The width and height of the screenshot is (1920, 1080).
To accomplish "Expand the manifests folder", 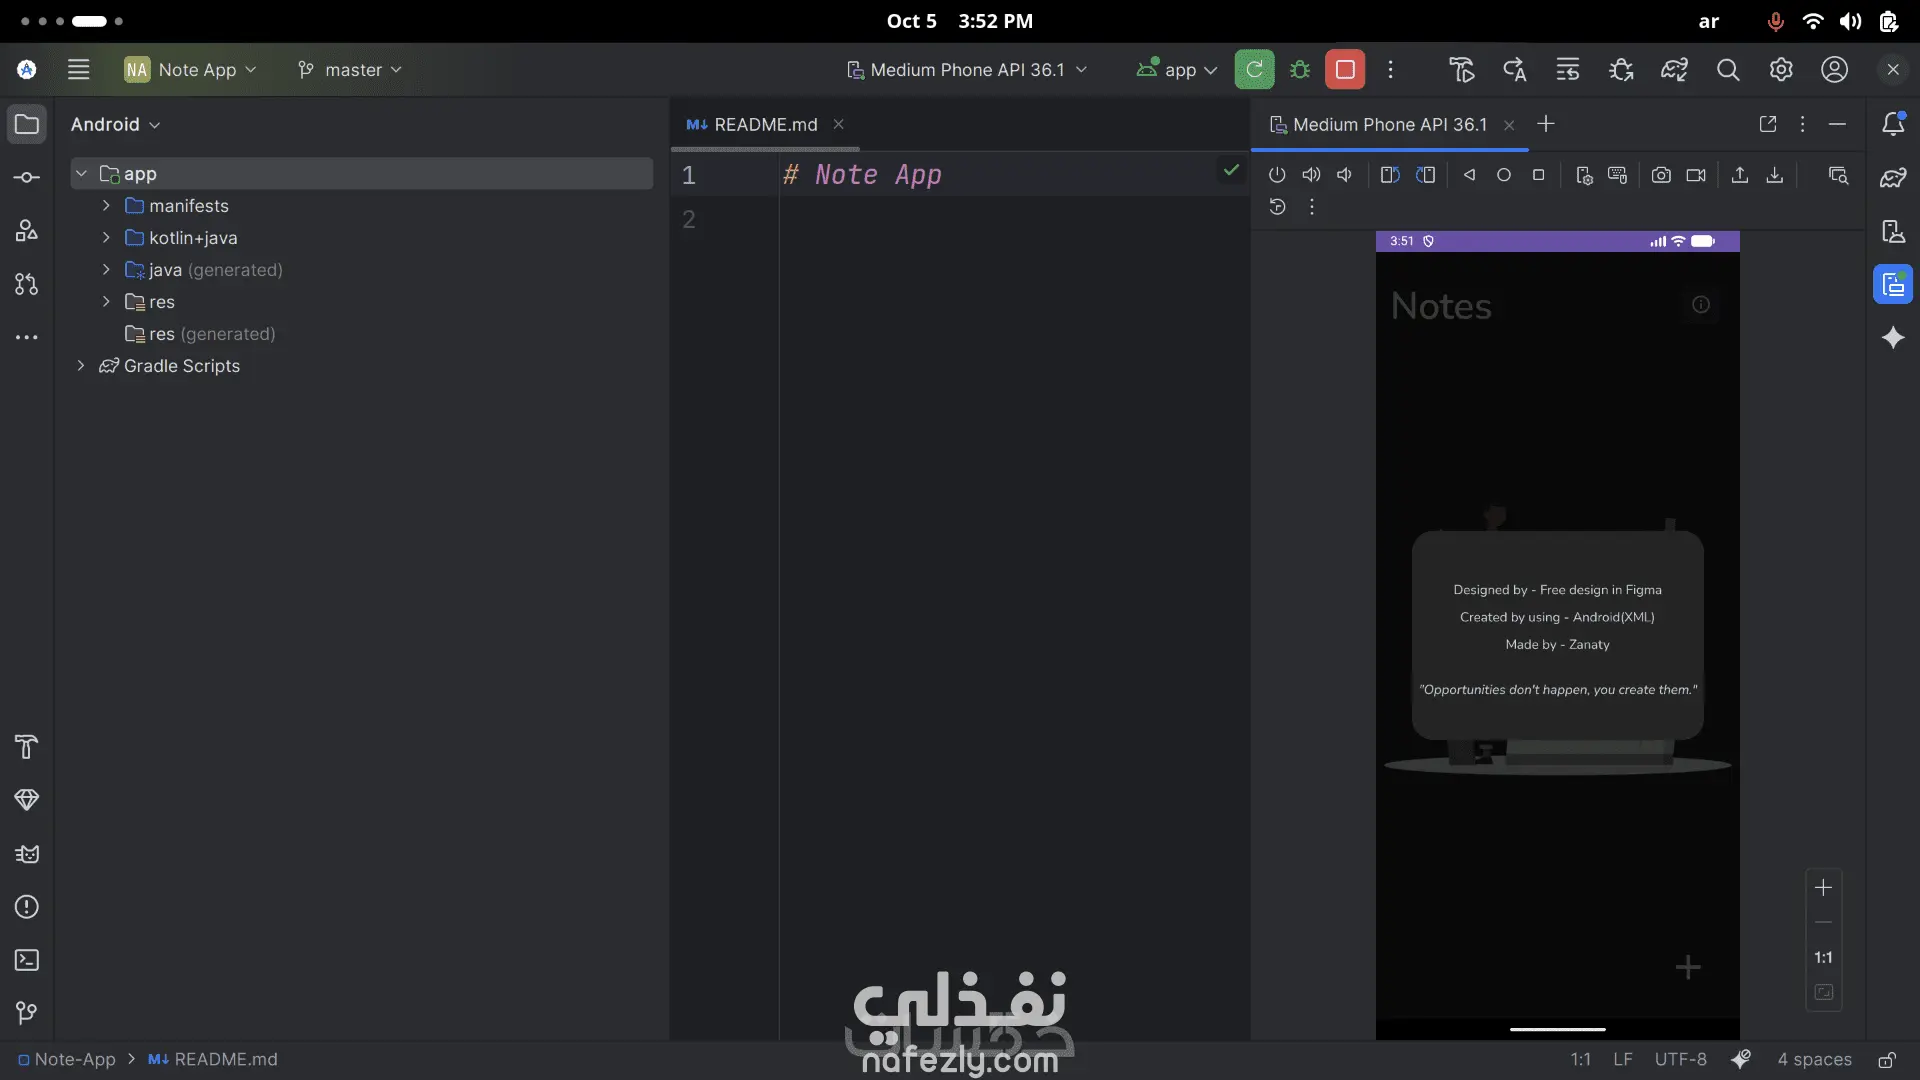I will click(x=106, y=206).
